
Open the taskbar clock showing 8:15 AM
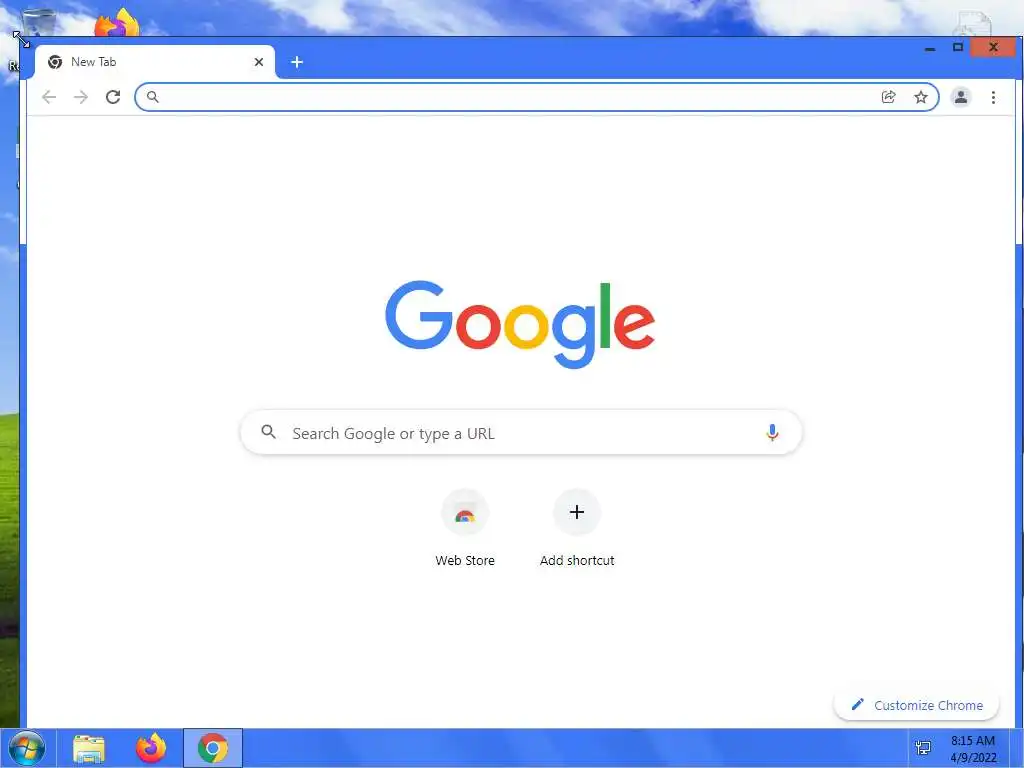(x=973, y=749)
